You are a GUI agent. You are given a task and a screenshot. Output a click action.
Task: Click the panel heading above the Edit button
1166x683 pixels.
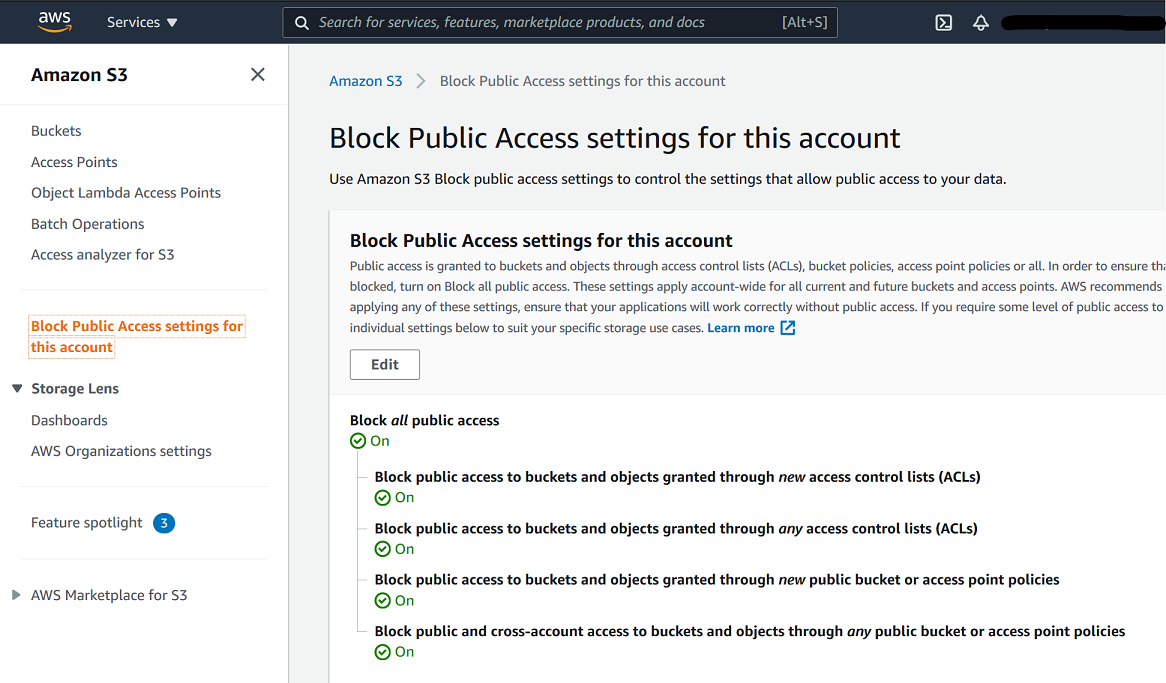(541, 240)
